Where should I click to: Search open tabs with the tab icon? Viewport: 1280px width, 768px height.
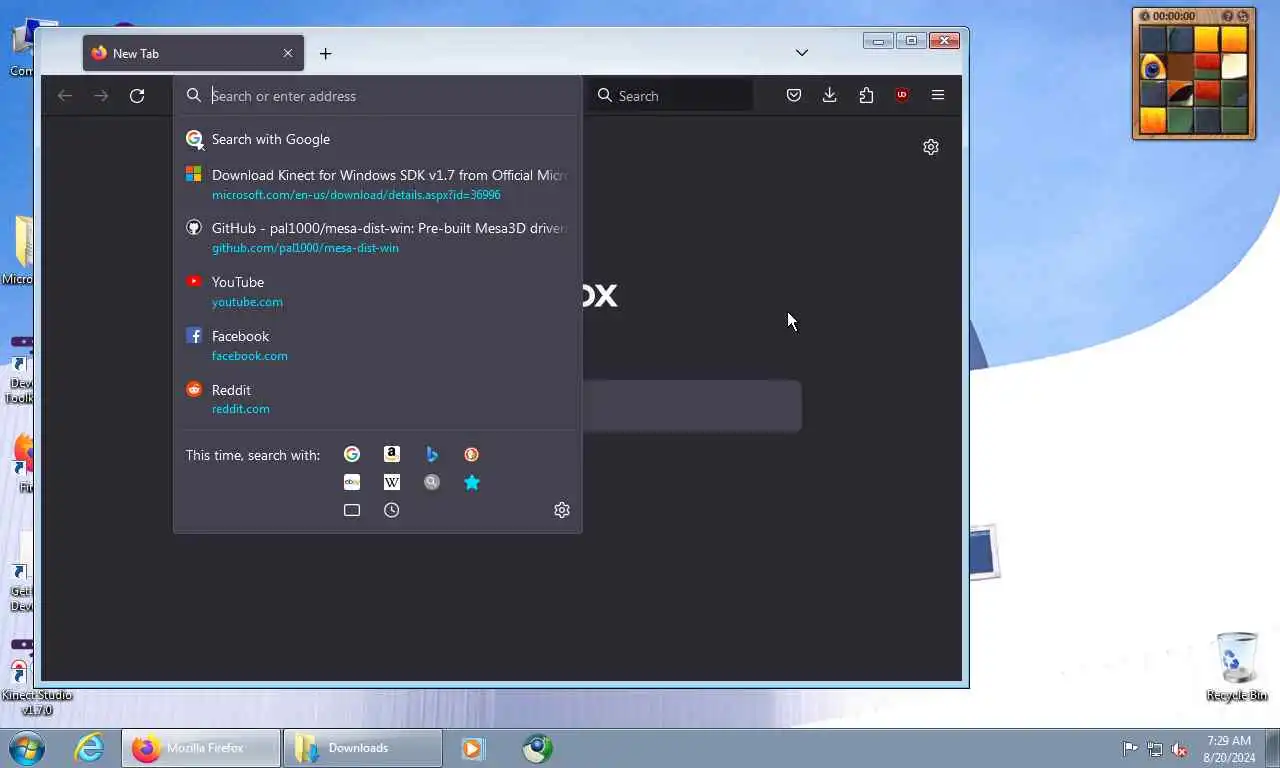point(352,510)
